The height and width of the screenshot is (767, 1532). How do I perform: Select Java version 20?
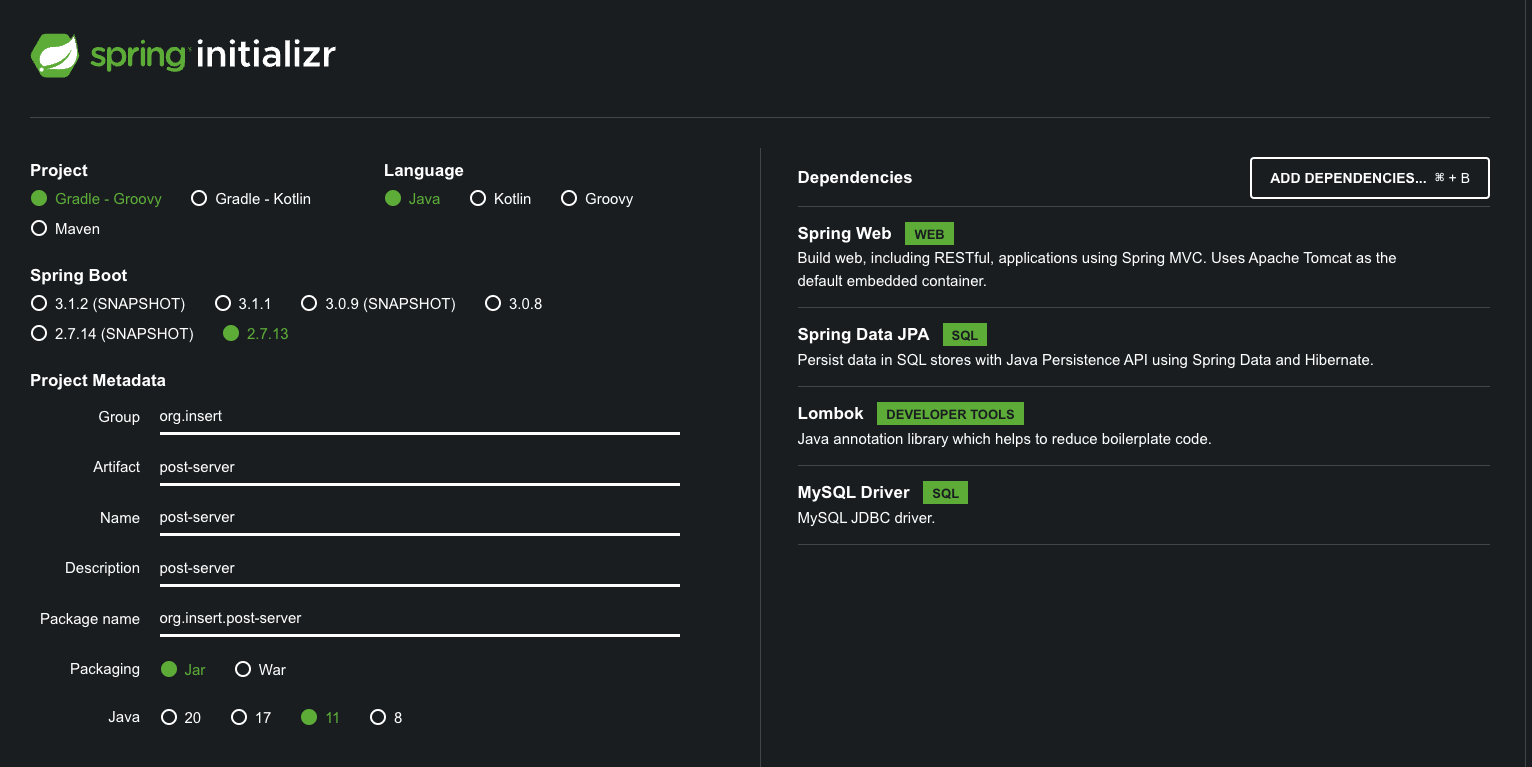[181, 718]
